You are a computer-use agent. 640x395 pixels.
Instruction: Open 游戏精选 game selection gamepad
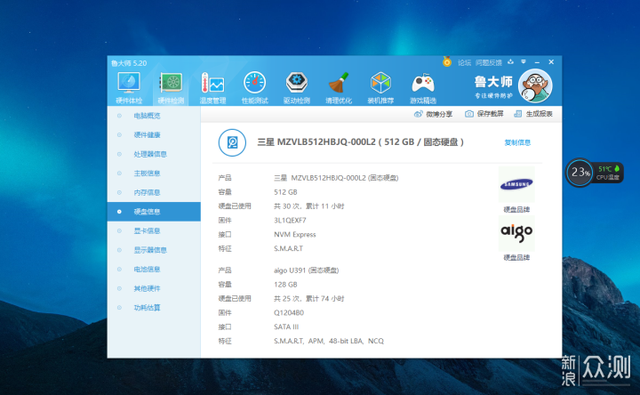point(423,88)
